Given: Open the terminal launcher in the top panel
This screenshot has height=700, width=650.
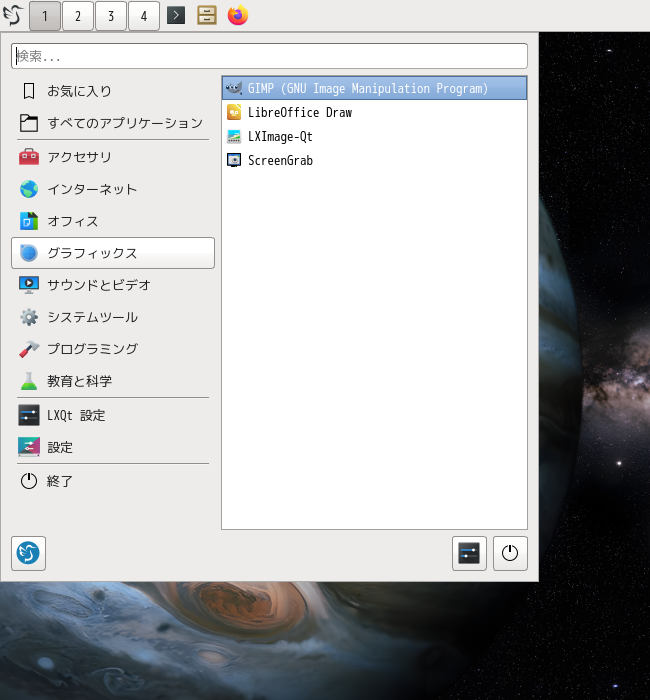Looking at the screenshot, I should click(176, 16).
